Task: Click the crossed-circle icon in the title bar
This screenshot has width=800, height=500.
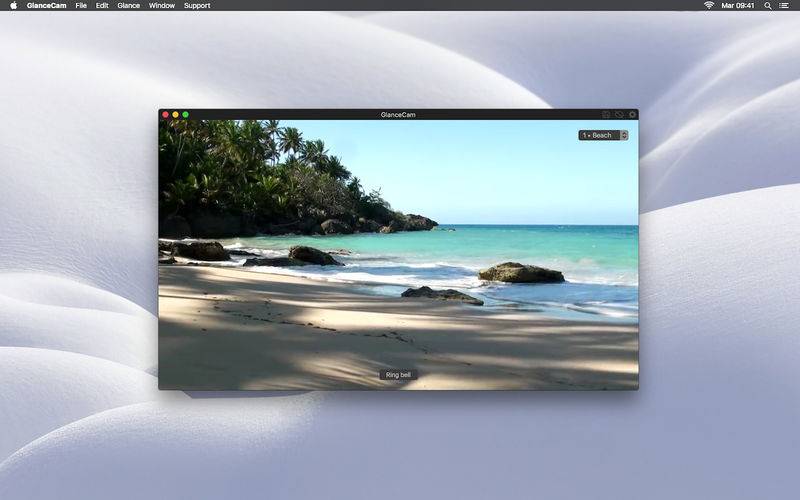Action: point(619,115)
